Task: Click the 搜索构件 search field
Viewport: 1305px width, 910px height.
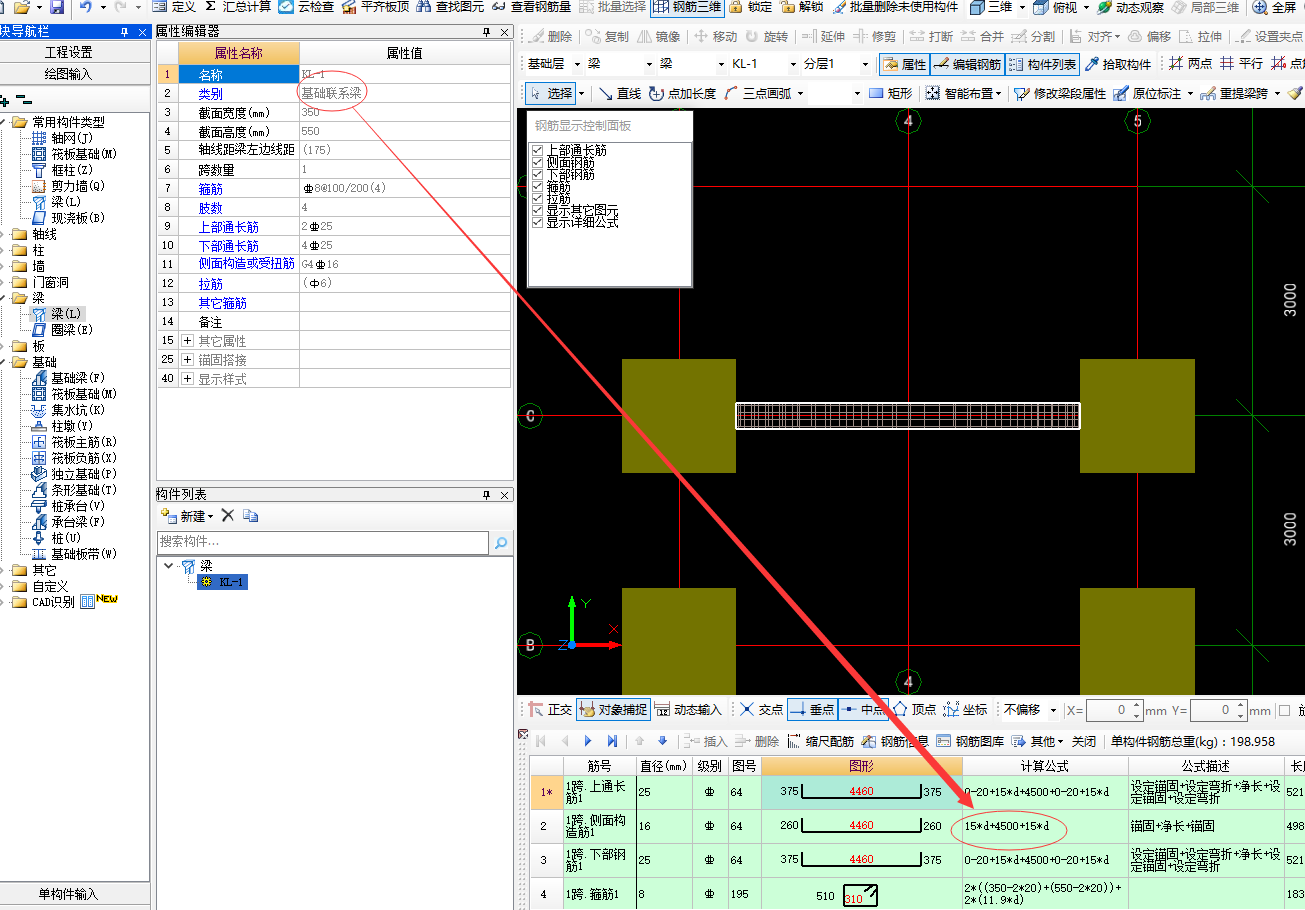Action: coord(323,542)
